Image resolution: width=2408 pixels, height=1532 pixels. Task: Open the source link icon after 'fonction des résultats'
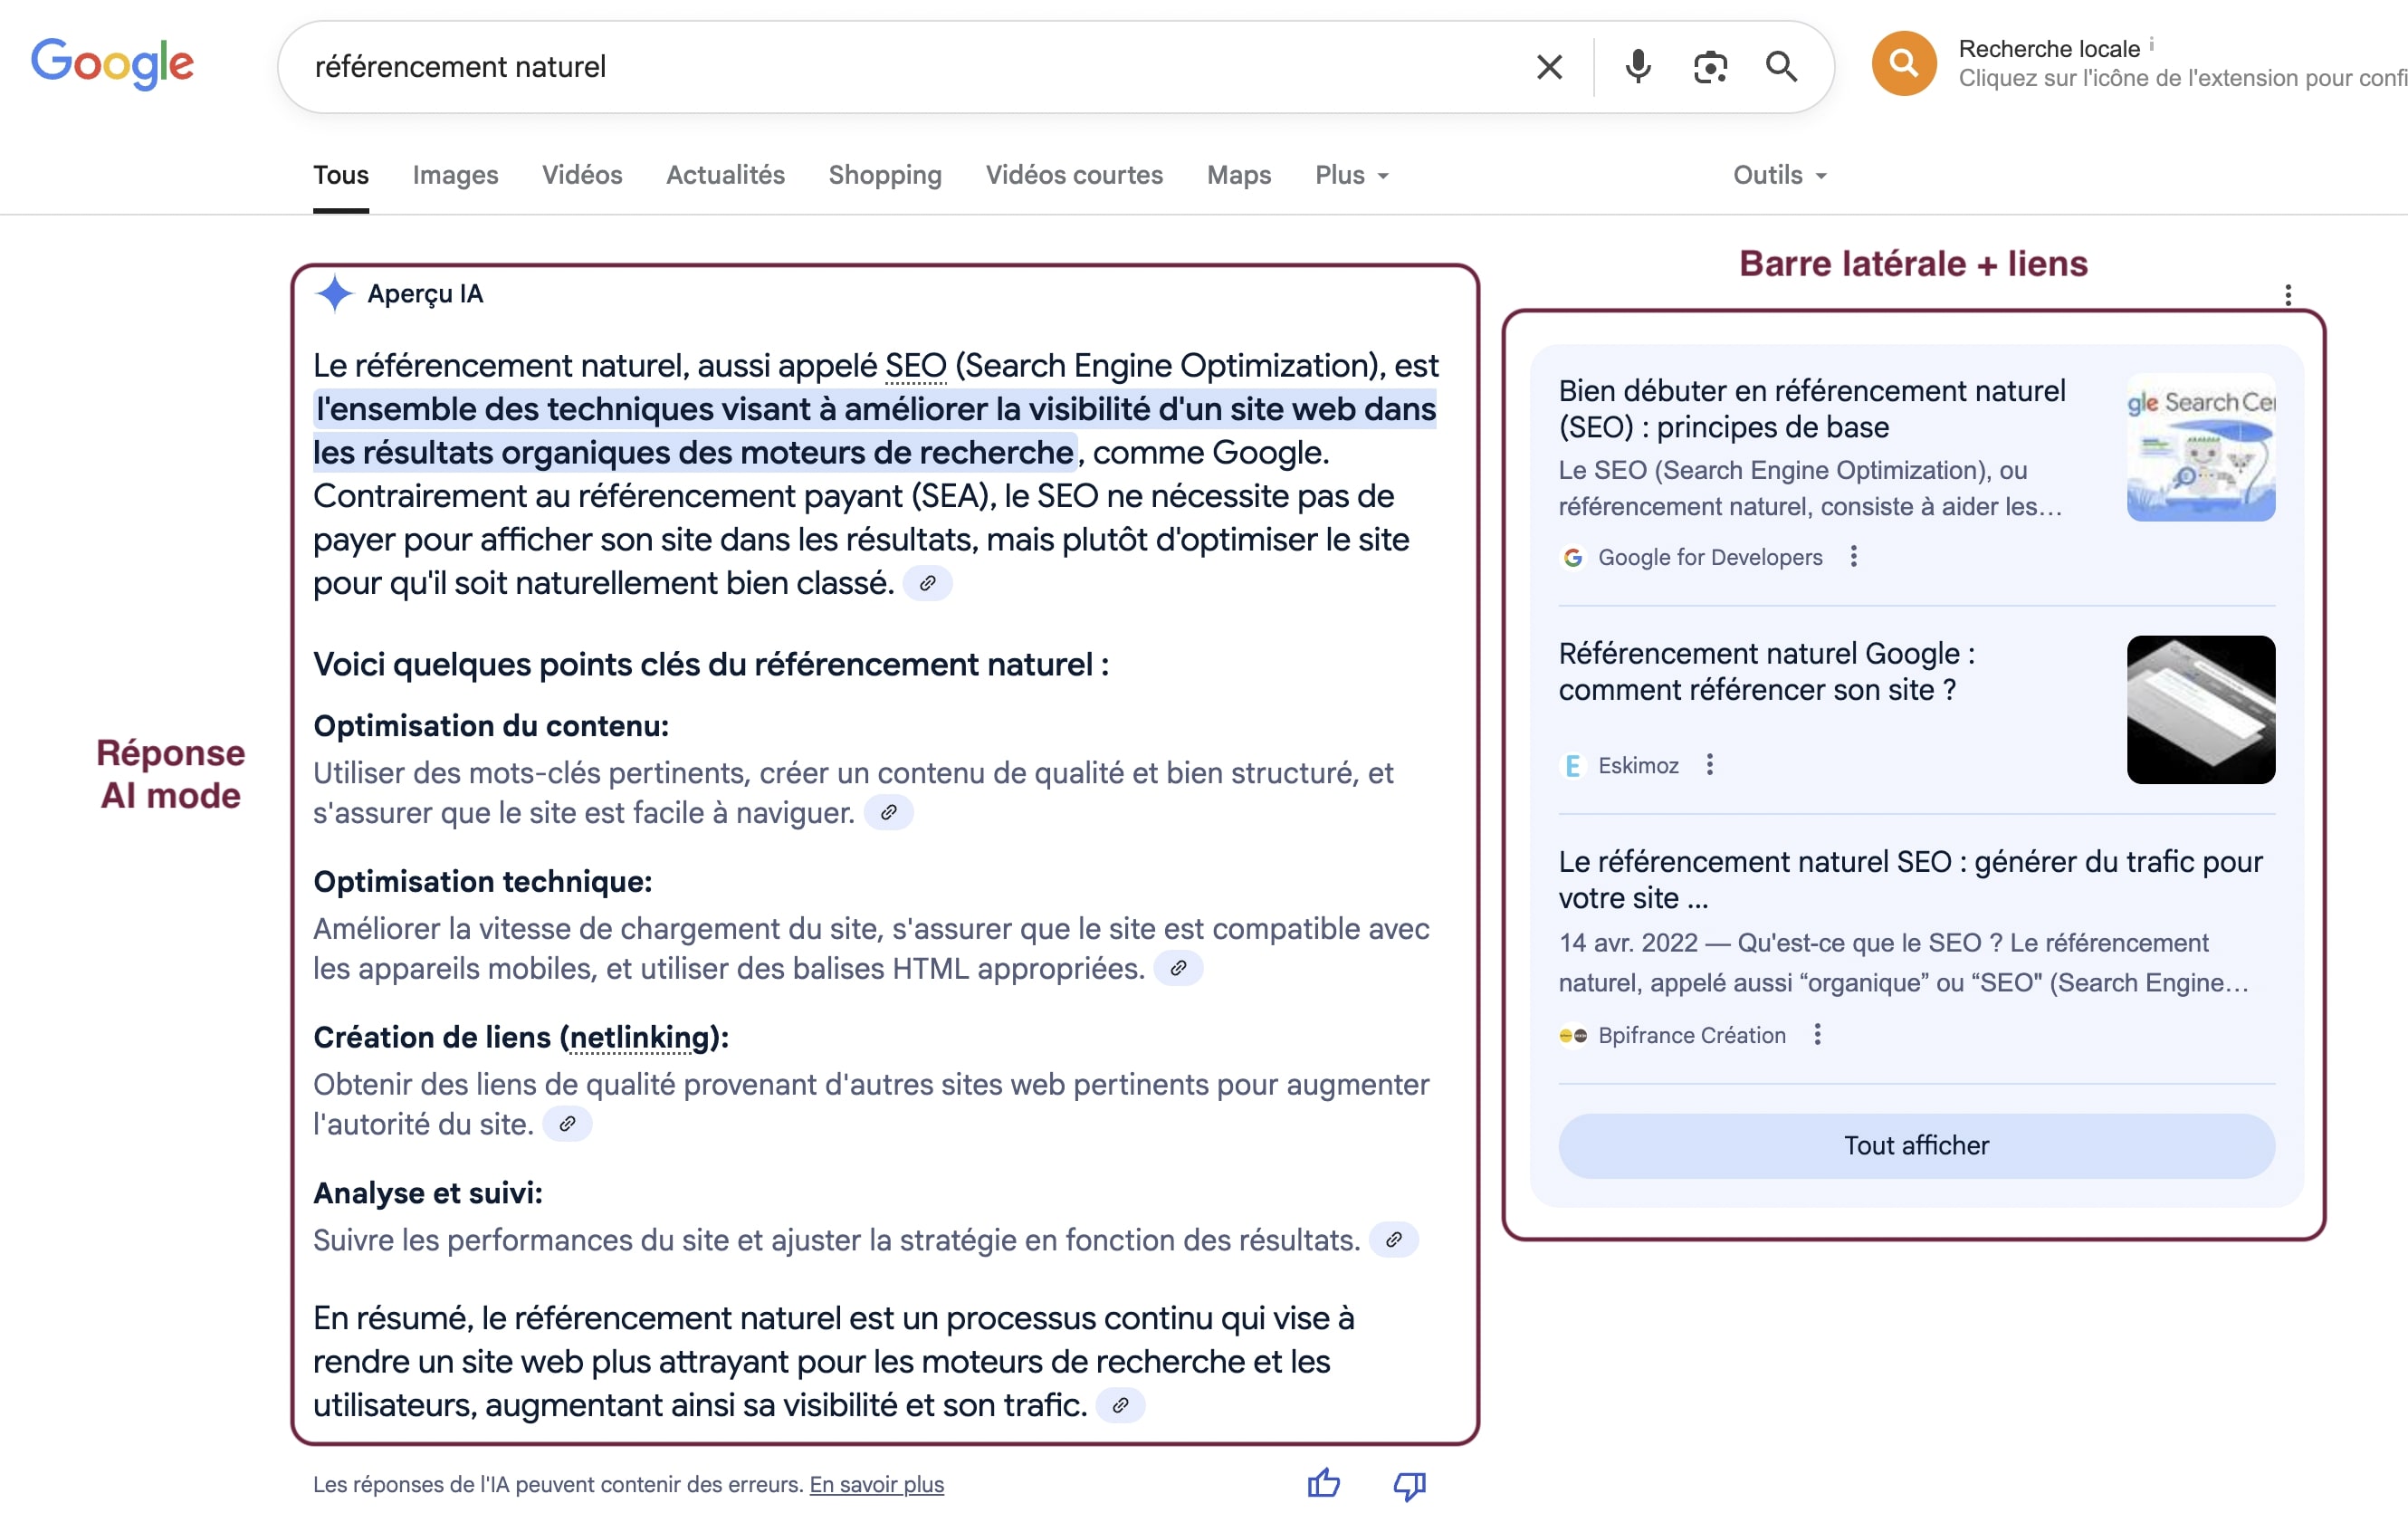(1393, 1240)
